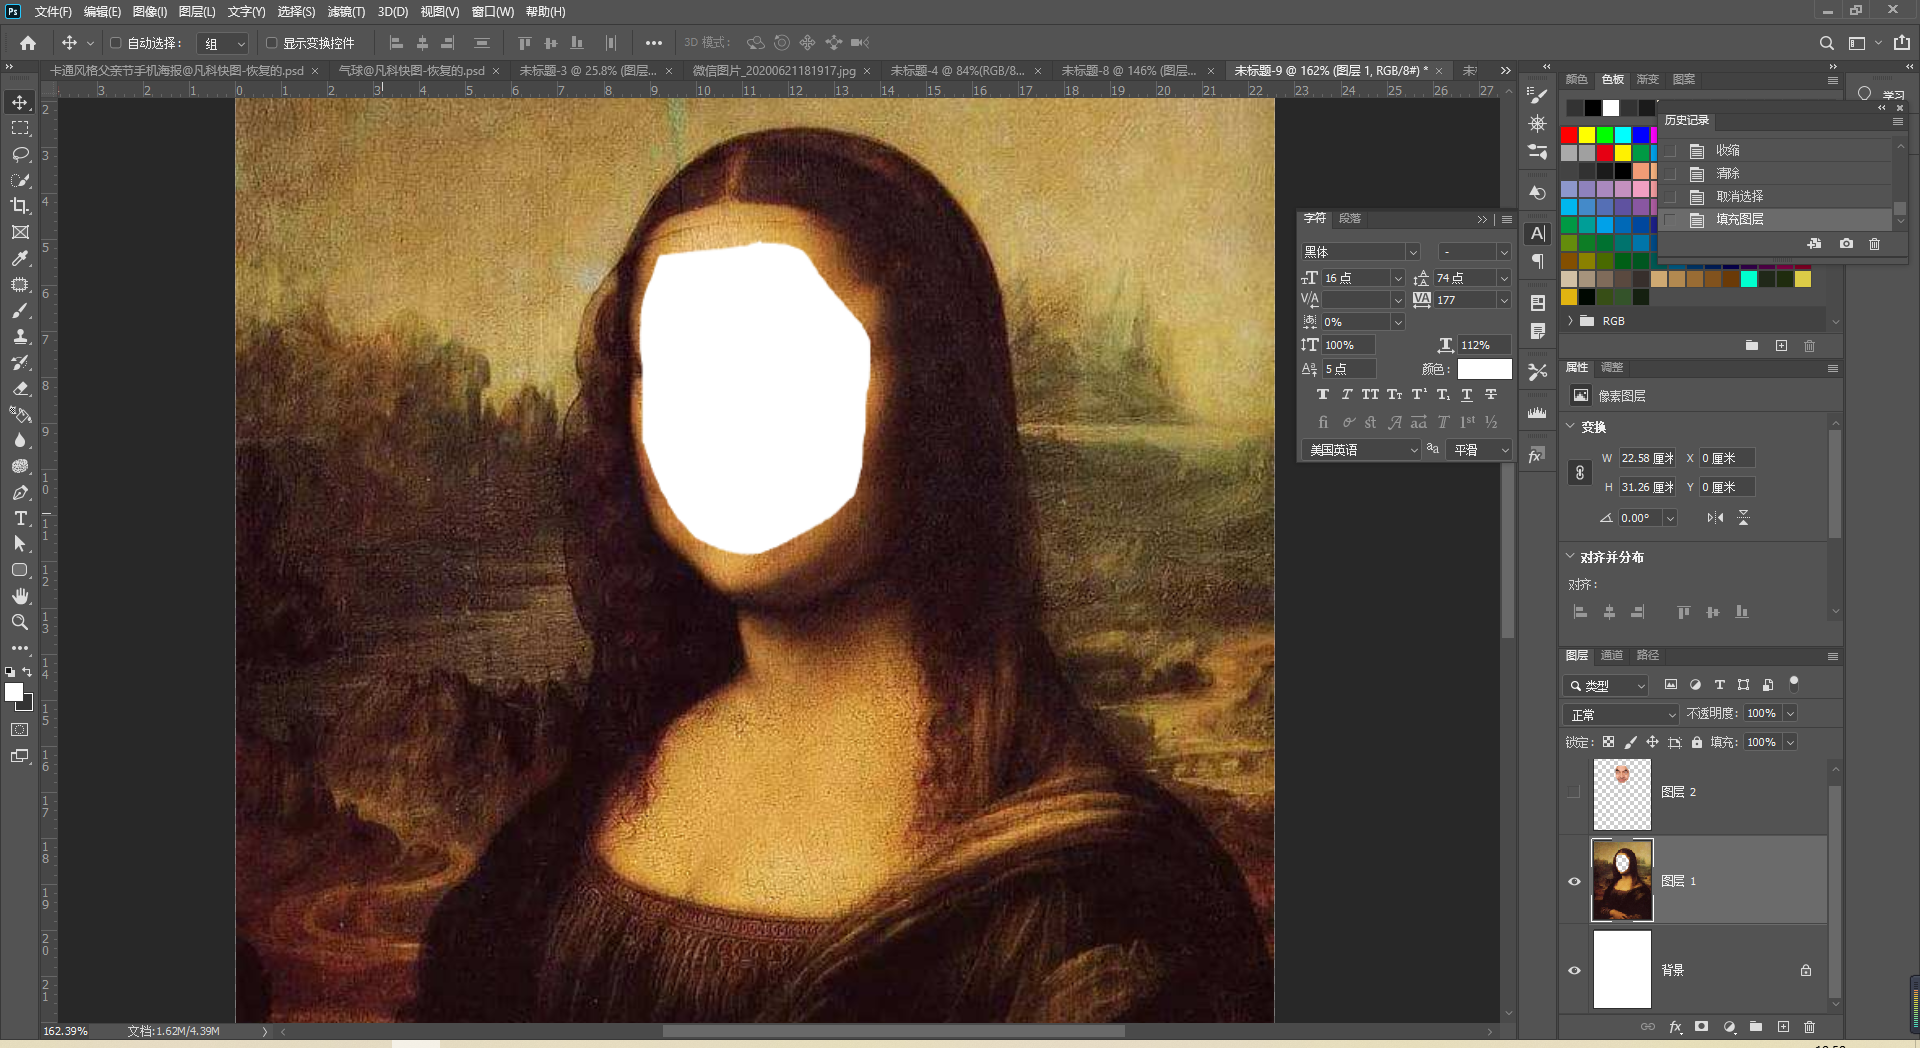Open the 图像(I) menu

(150, 12)
